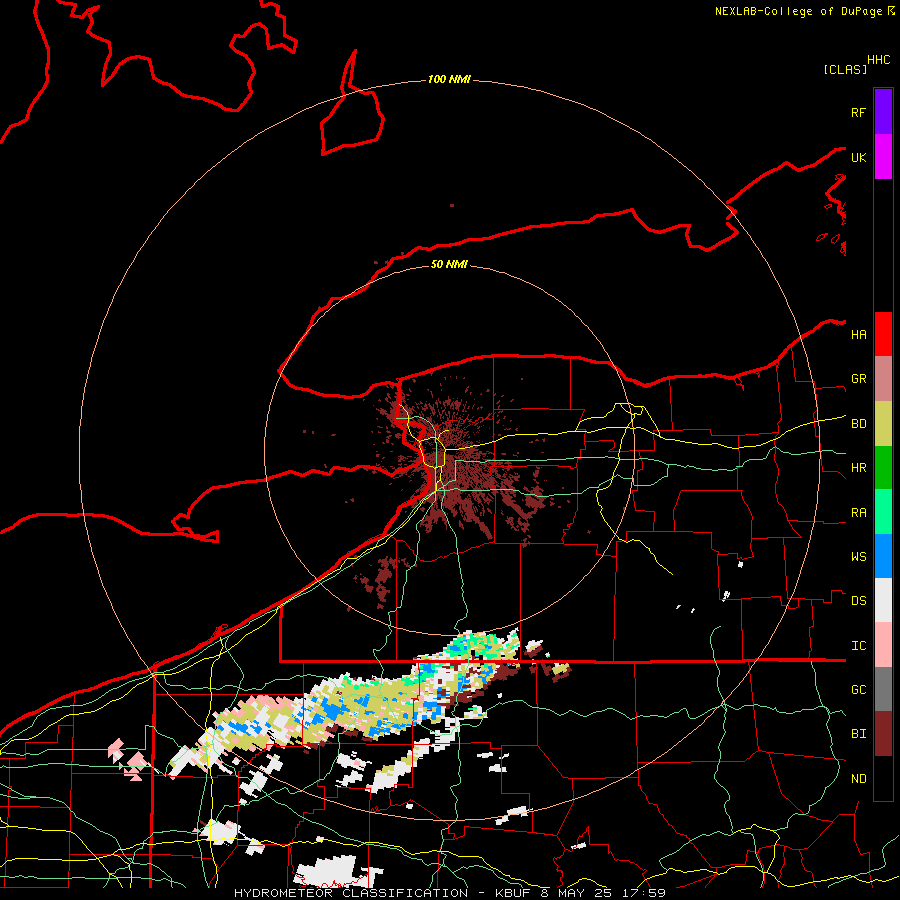This screenshot has width=900, height=900.
Task: Click the WS legend label
Action: click(x=858, y=556)
